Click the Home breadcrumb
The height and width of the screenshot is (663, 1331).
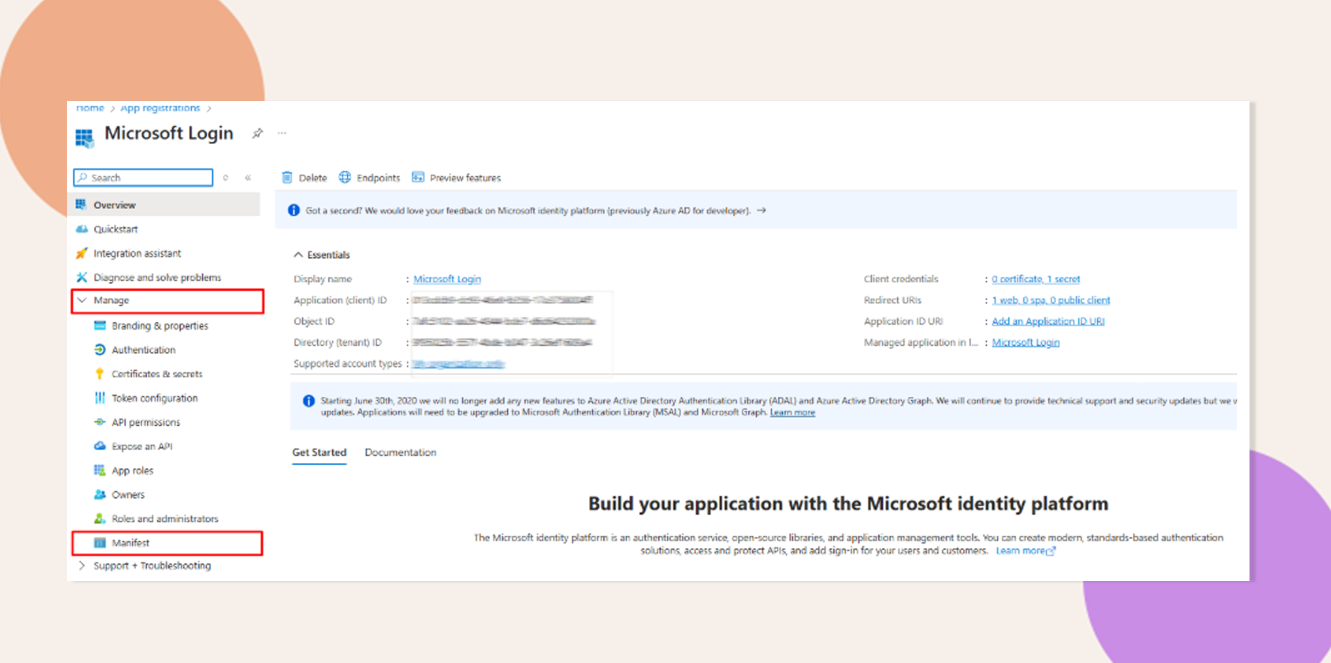click(x=90, y=108)
